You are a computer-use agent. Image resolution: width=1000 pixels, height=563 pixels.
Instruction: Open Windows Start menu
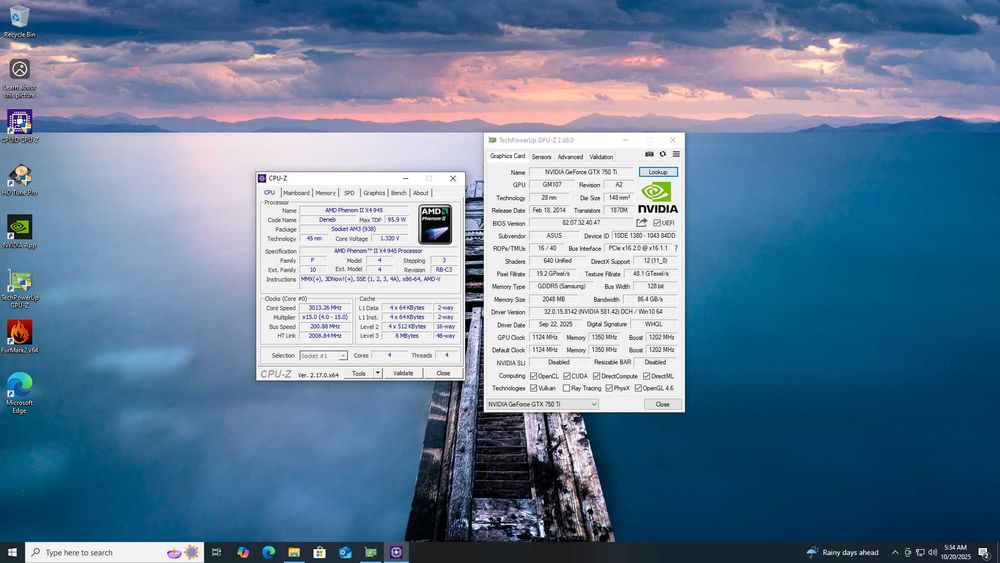tap(12, 552)
